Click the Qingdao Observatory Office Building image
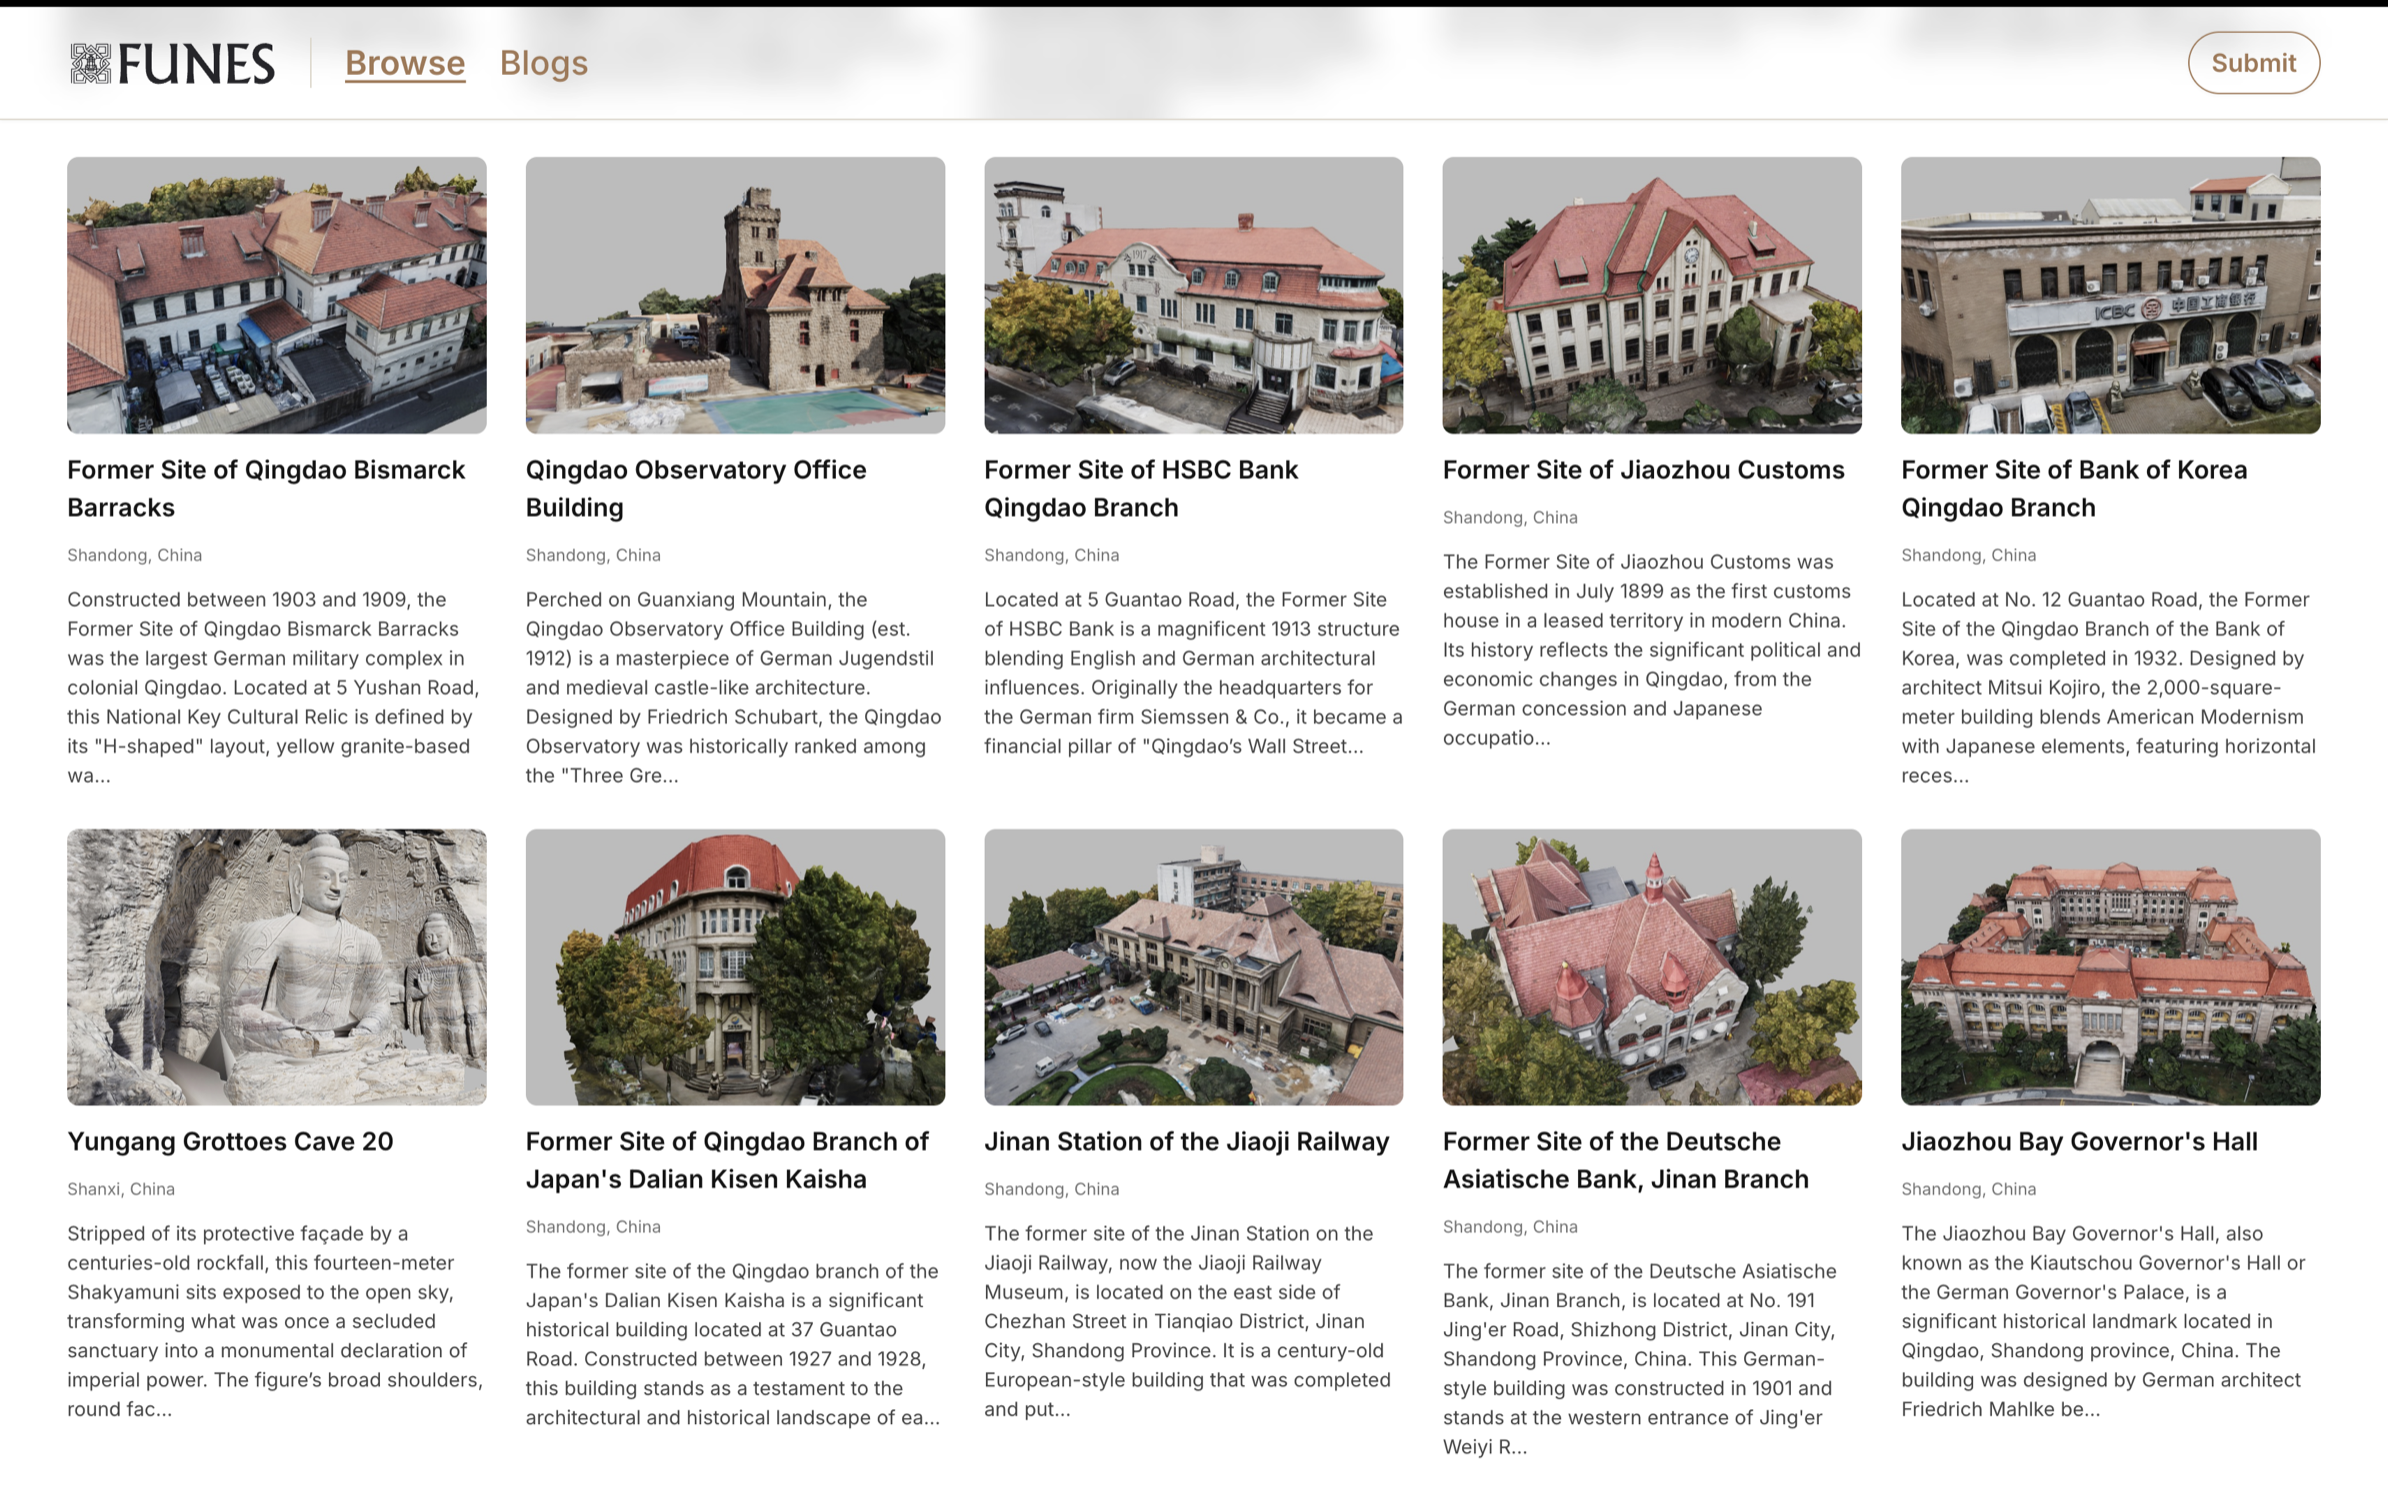This screenshot has height=1499, width=2388. coord(734,295)
